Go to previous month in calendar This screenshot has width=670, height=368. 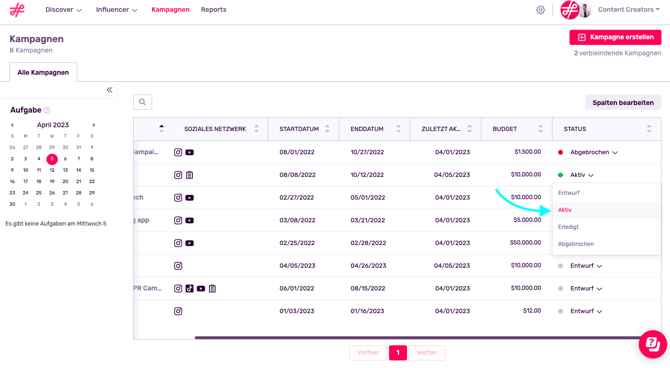click(12, 125)
